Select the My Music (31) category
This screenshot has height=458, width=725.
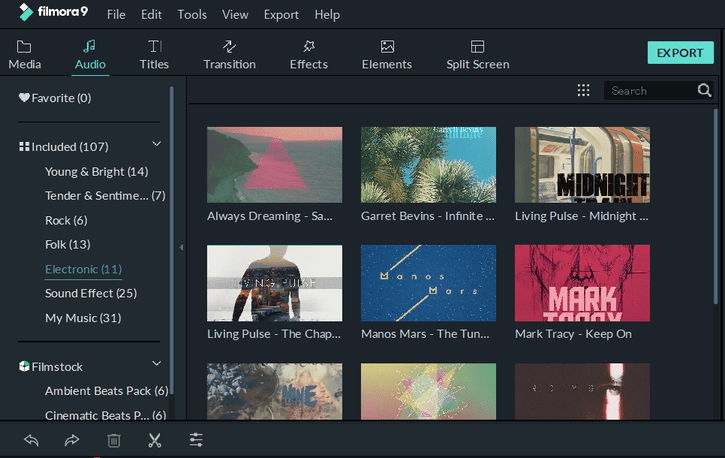click(83, 318)
